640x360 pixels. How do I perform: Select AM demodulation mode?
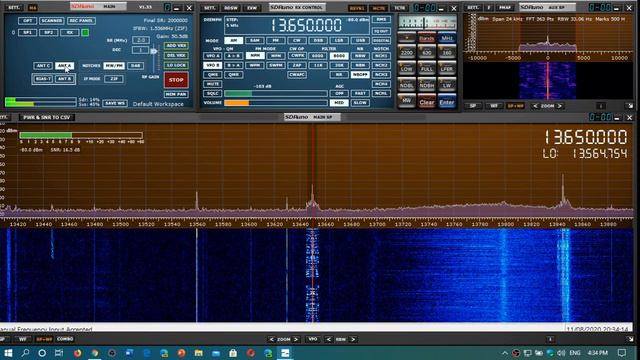coord(233,40)
